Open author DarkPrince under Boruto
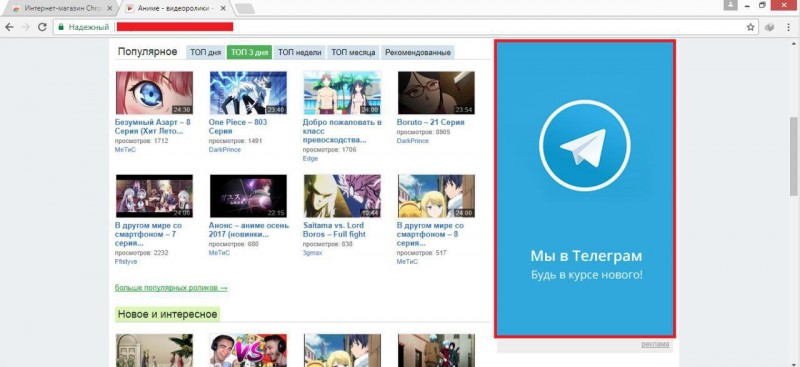This screenshot has height=367, width=800. coord(412,141)
